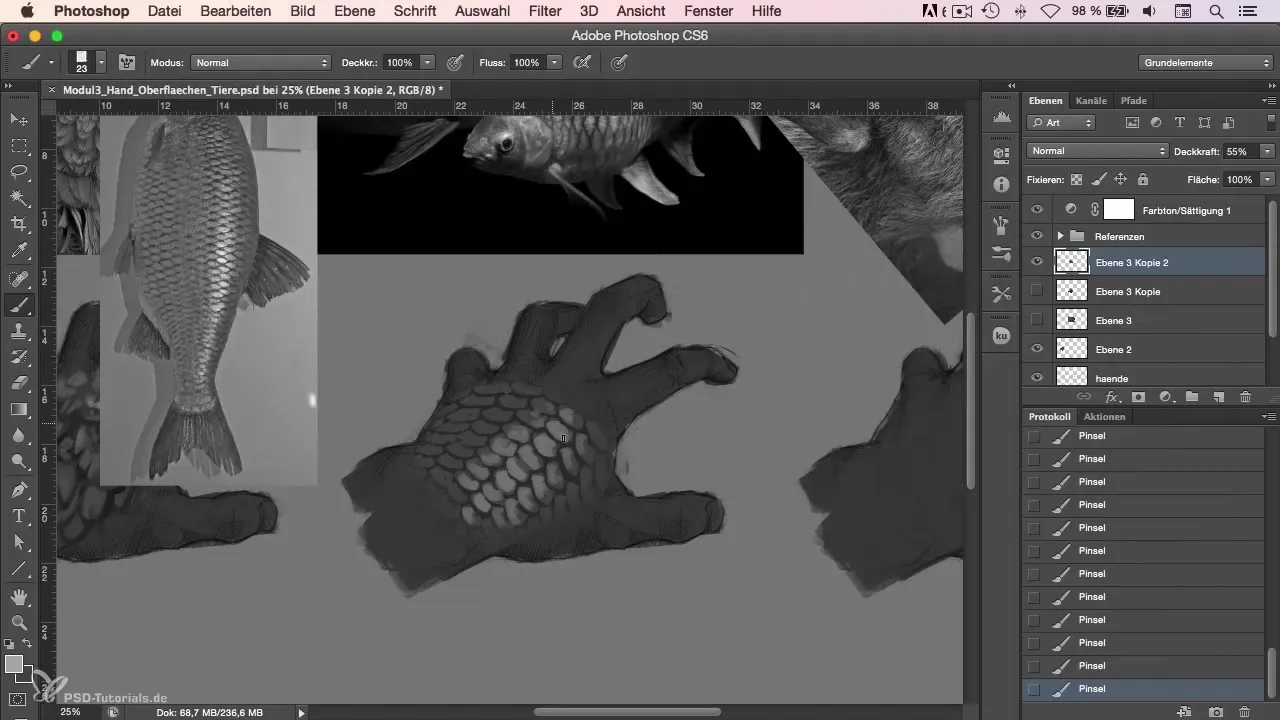Open layer effects fx icon

tap(1111, 397)
